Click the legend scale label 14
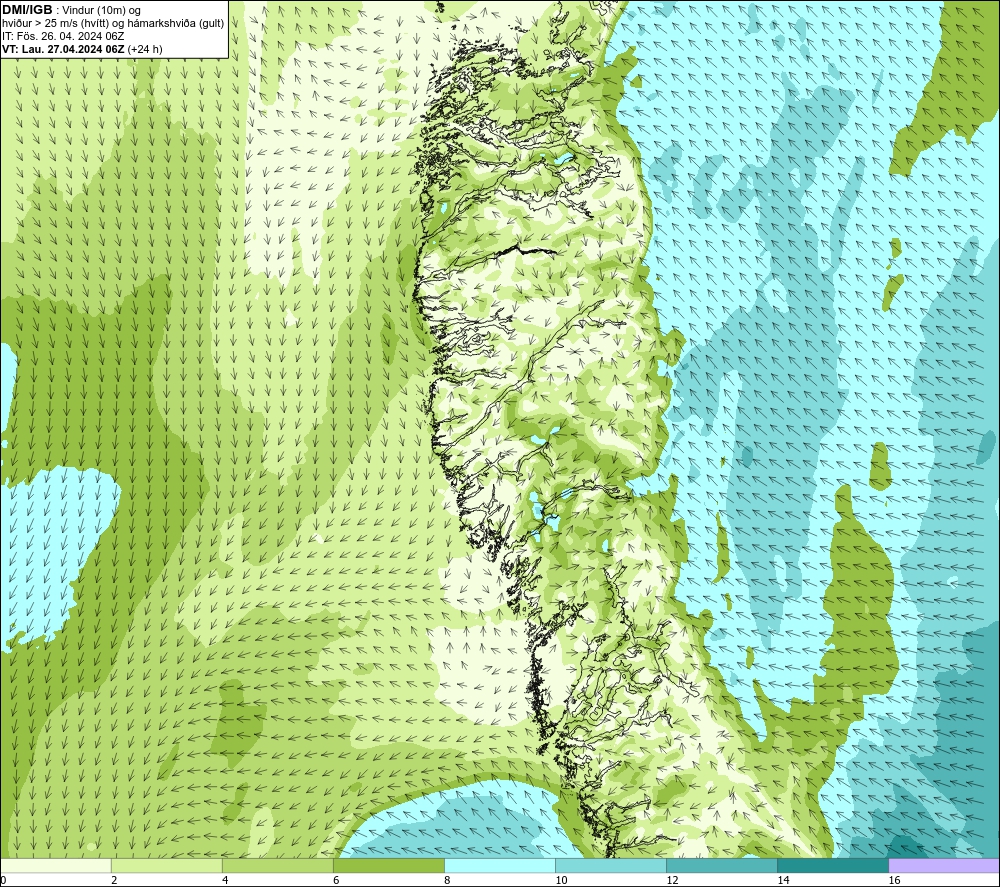1000x887 pixels. (783, 880)
